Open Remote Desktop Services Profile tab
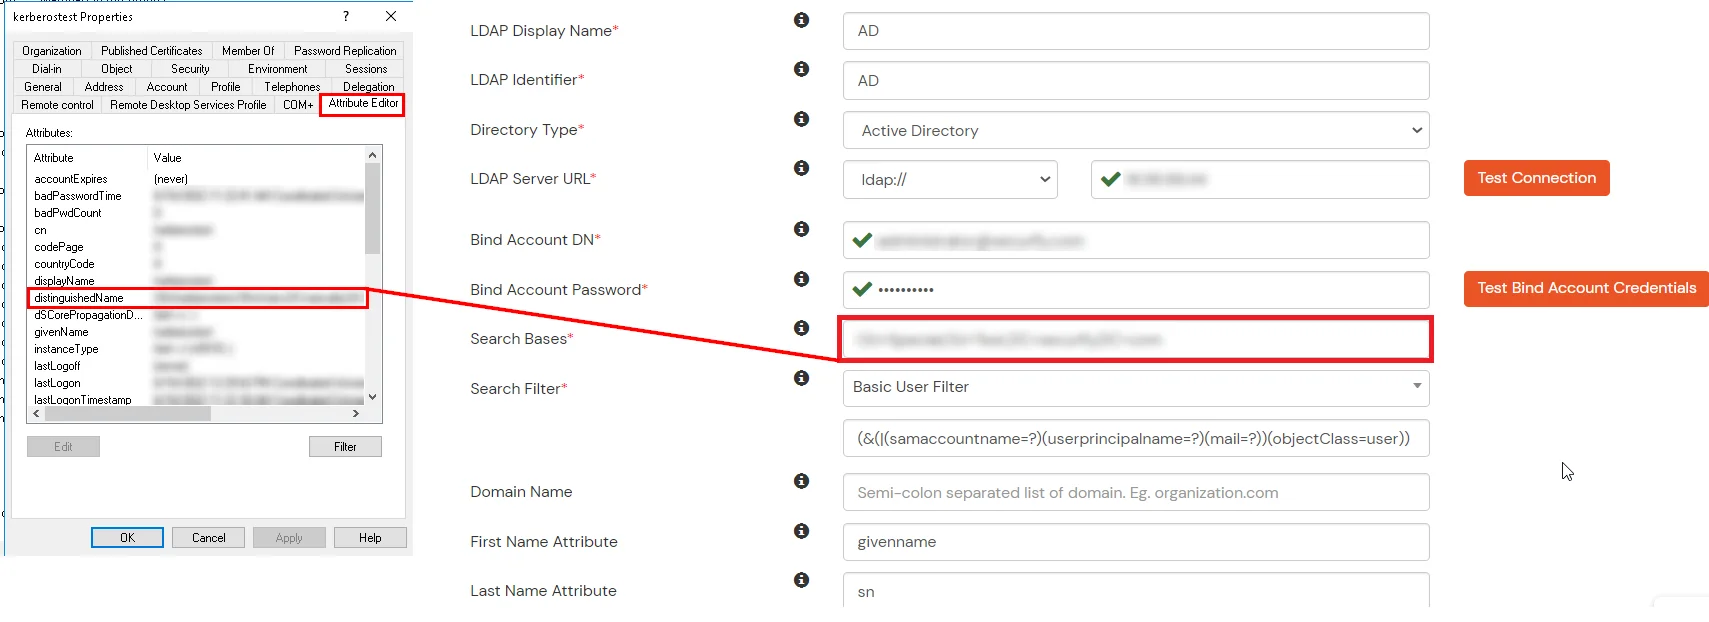 188,105
